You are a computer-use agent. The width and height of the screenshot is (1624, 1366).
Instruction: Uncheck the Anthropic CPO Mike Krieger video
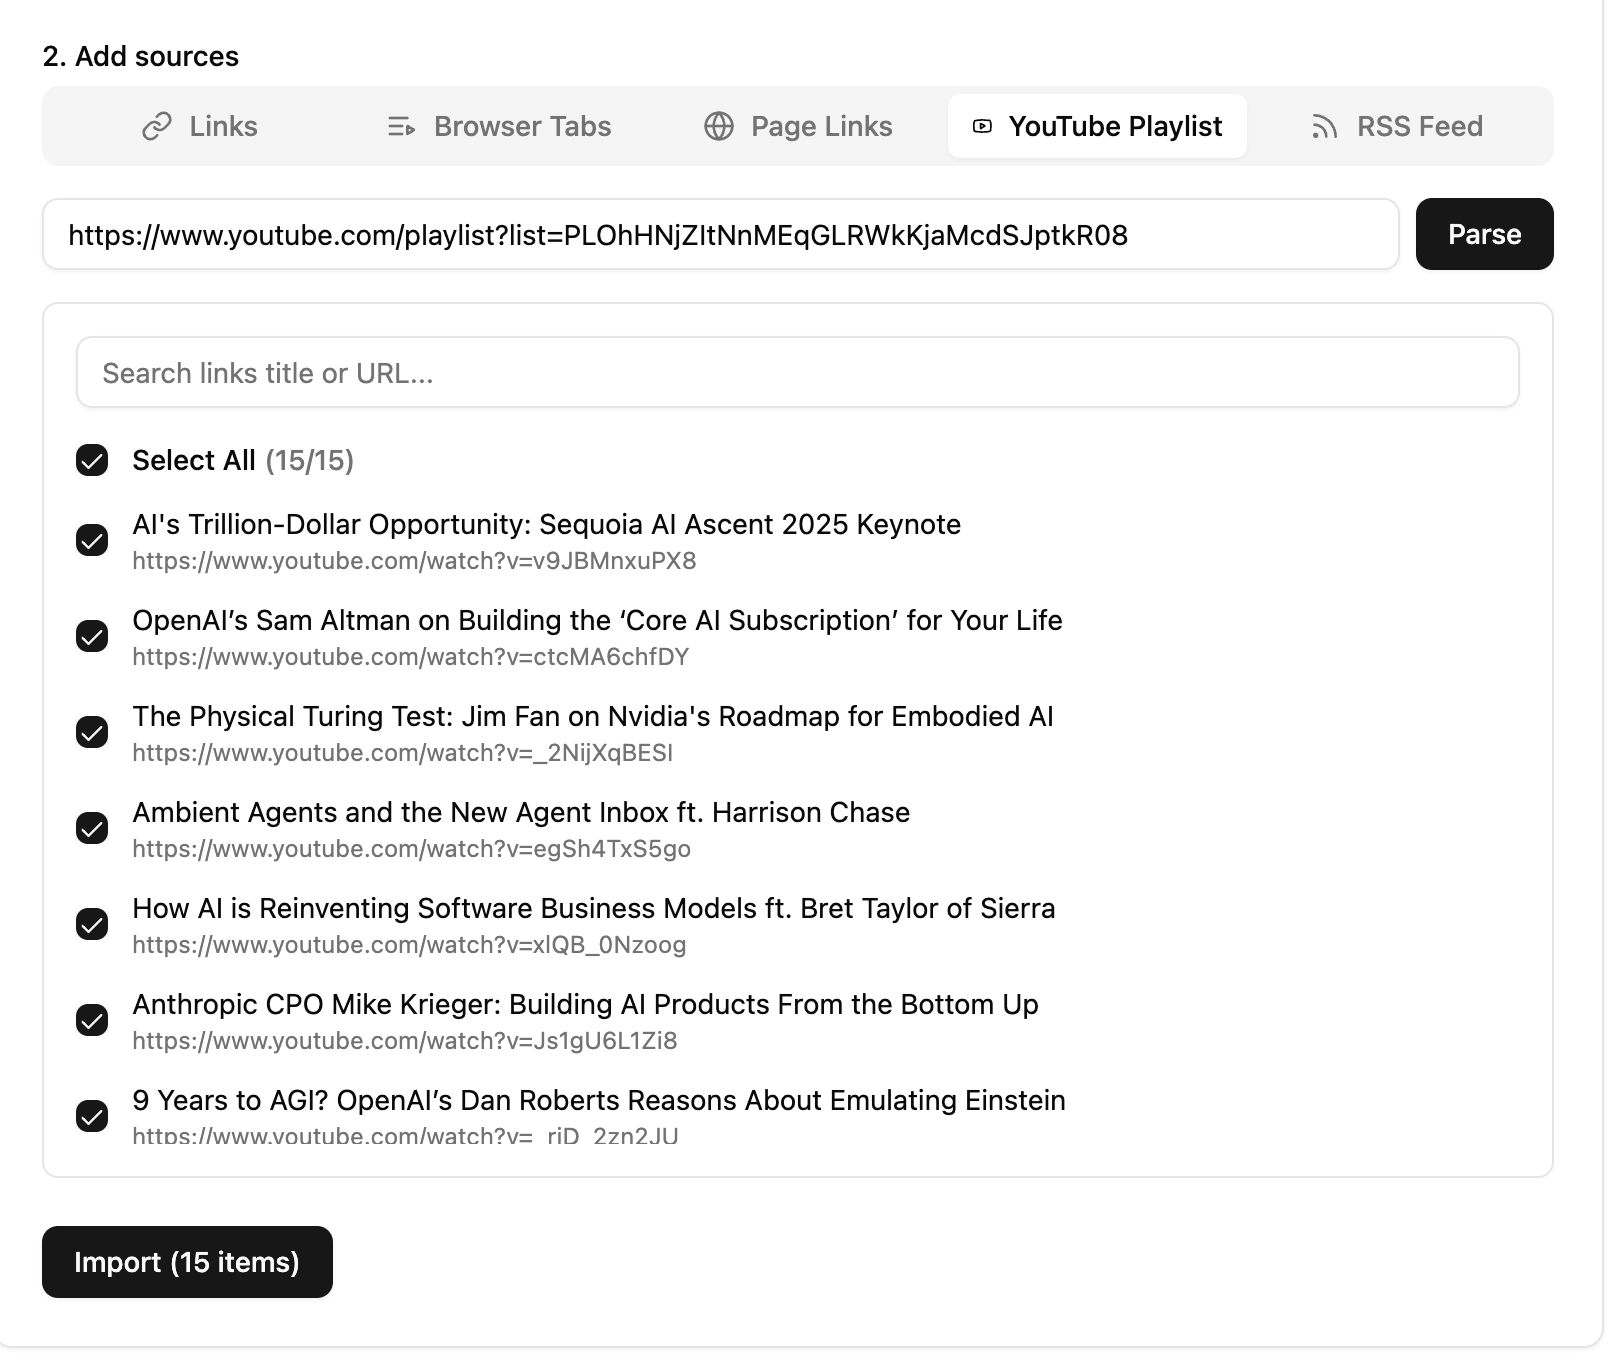(92, 1020)
